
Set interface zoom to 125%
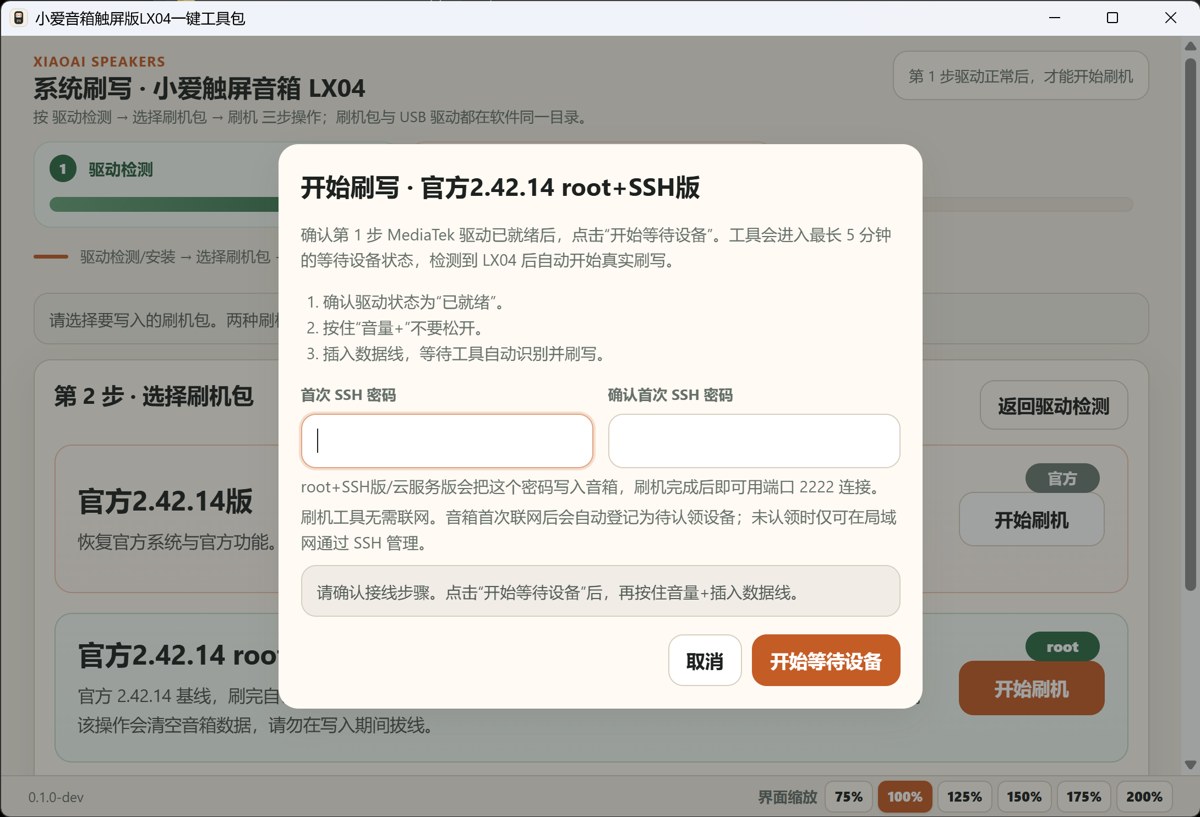pos(965,797)
